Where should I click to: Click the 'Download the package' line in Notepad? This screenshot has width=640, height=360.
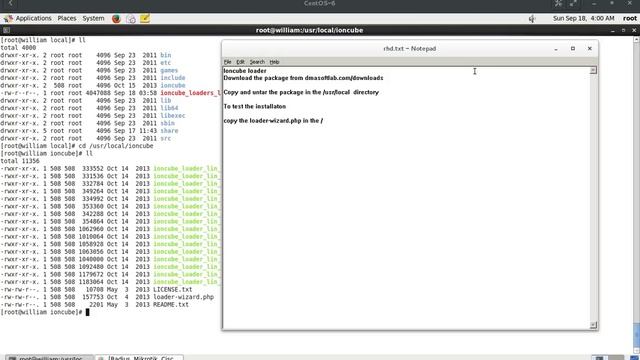(x=303, y=78)
